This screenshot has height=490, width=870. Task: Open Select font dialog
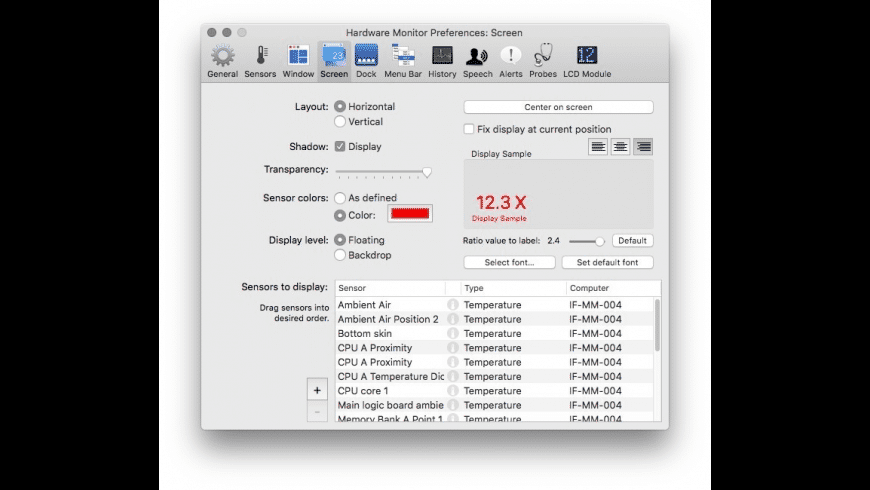click(x=509, y=262)
